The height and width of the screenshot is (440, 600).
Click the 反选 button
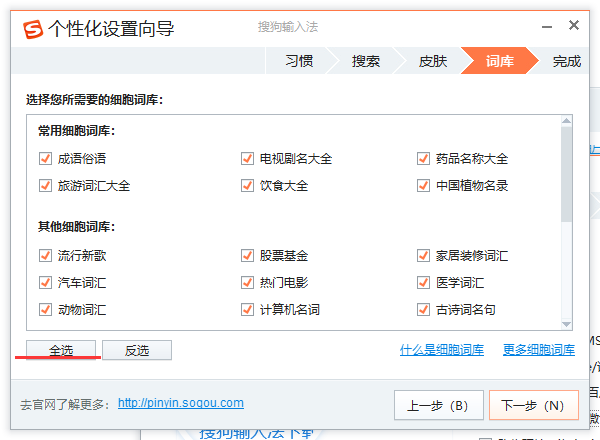point(137,350)
